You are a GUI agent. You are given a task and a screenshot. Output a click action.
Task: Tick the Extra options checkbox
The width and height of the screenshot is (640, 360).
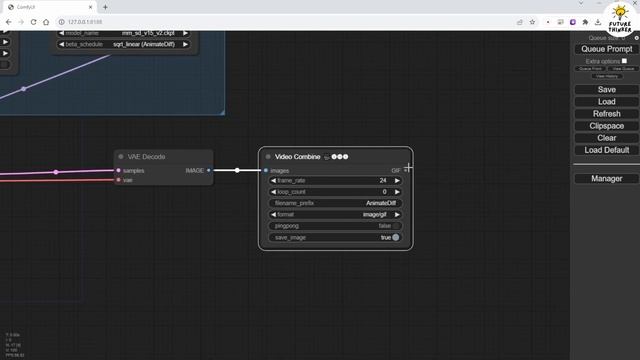624,61
